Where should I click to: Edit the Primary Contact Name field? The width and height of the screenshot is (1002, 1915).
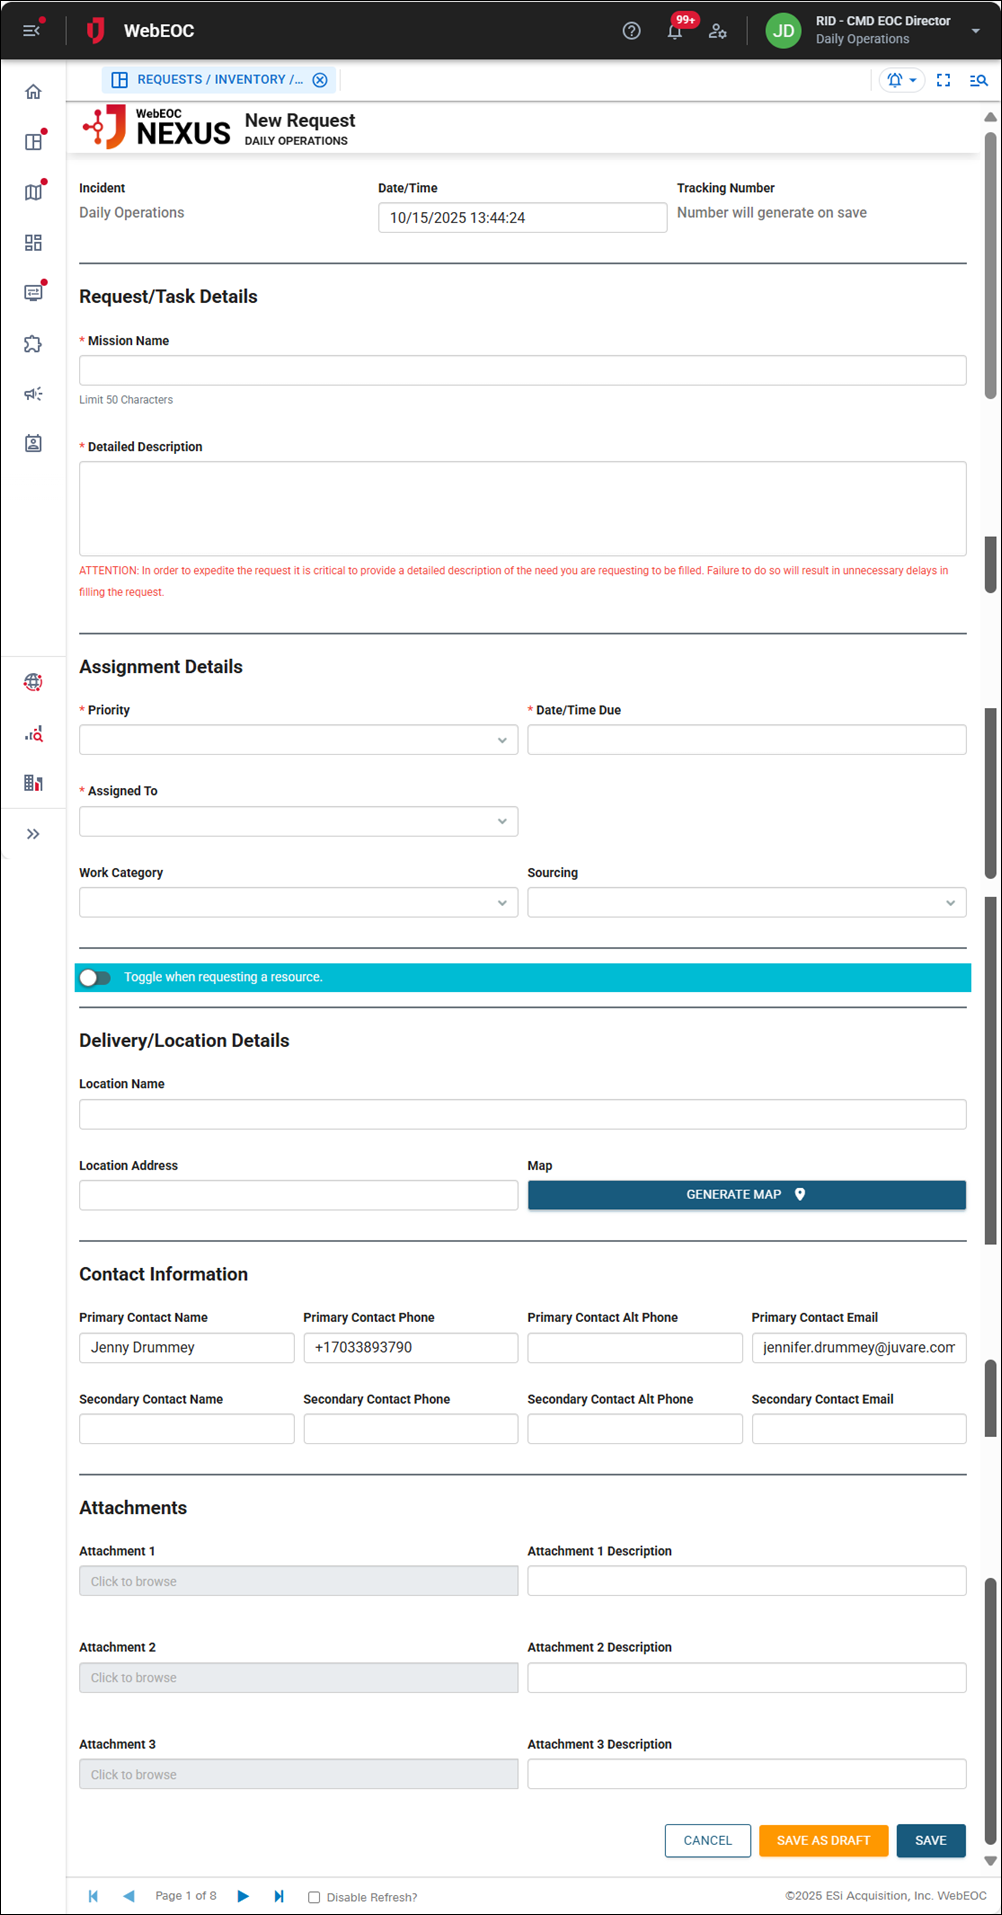[x=187, y=1348]
